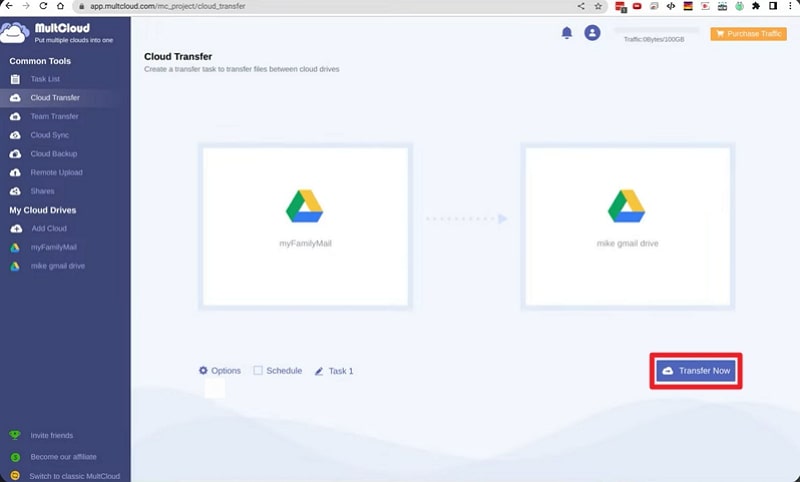Open Cloud Sync tool
This screenshot has width=800, height=482.
[x=49, y=135]
